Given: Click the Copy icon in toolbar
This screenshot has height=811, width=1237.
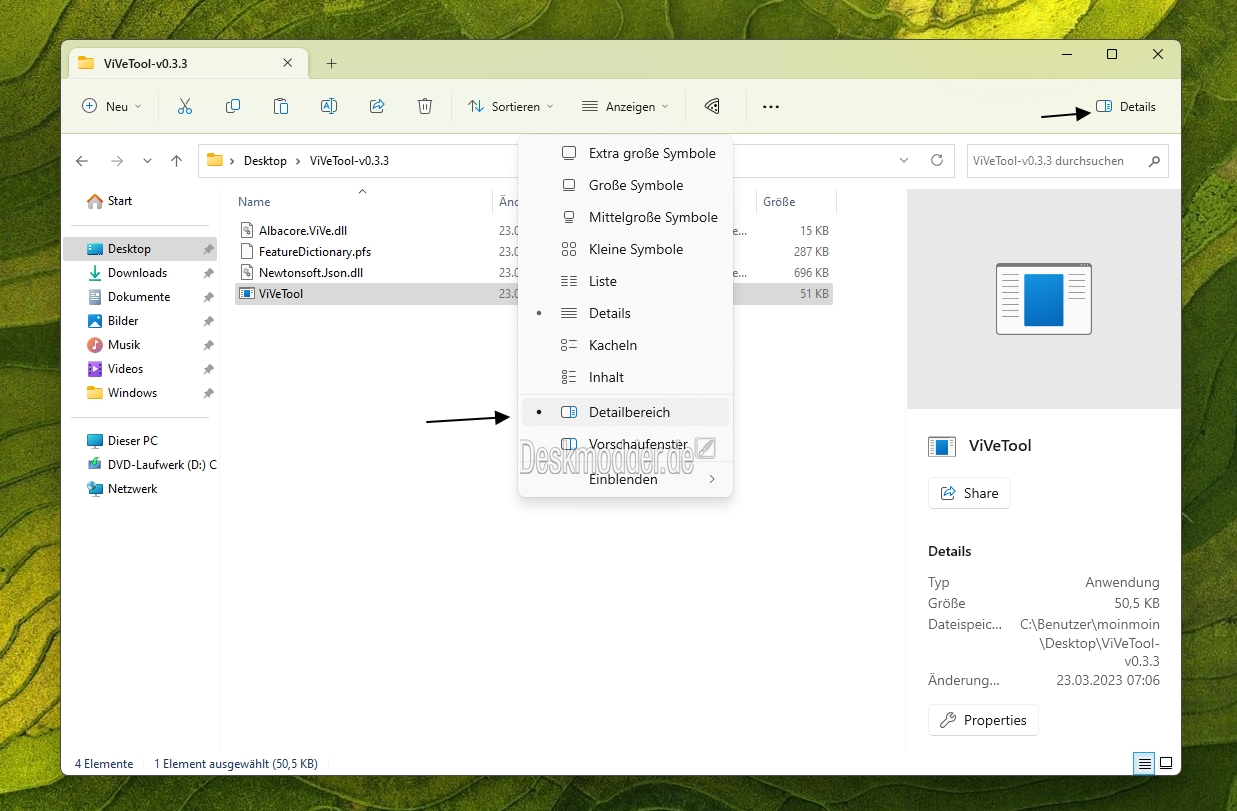Looking at the screenshot, I should click(x=233, y=106).
